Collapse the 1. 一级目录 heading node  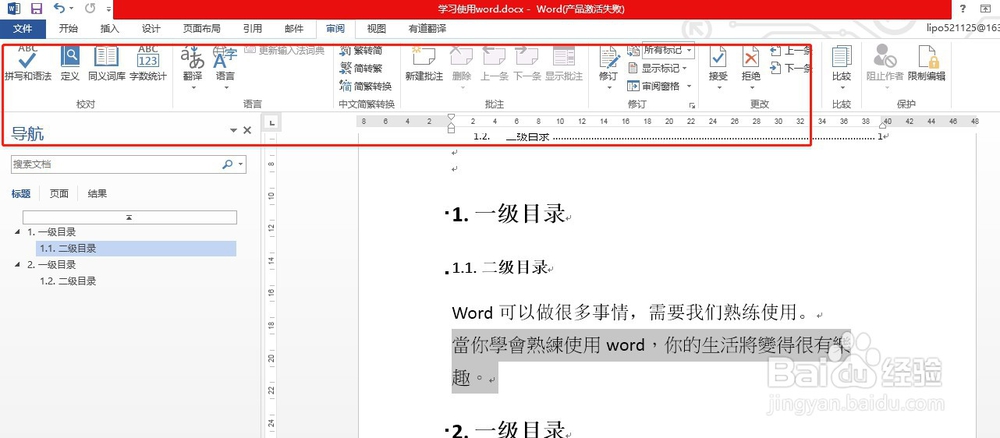(17, 232)
